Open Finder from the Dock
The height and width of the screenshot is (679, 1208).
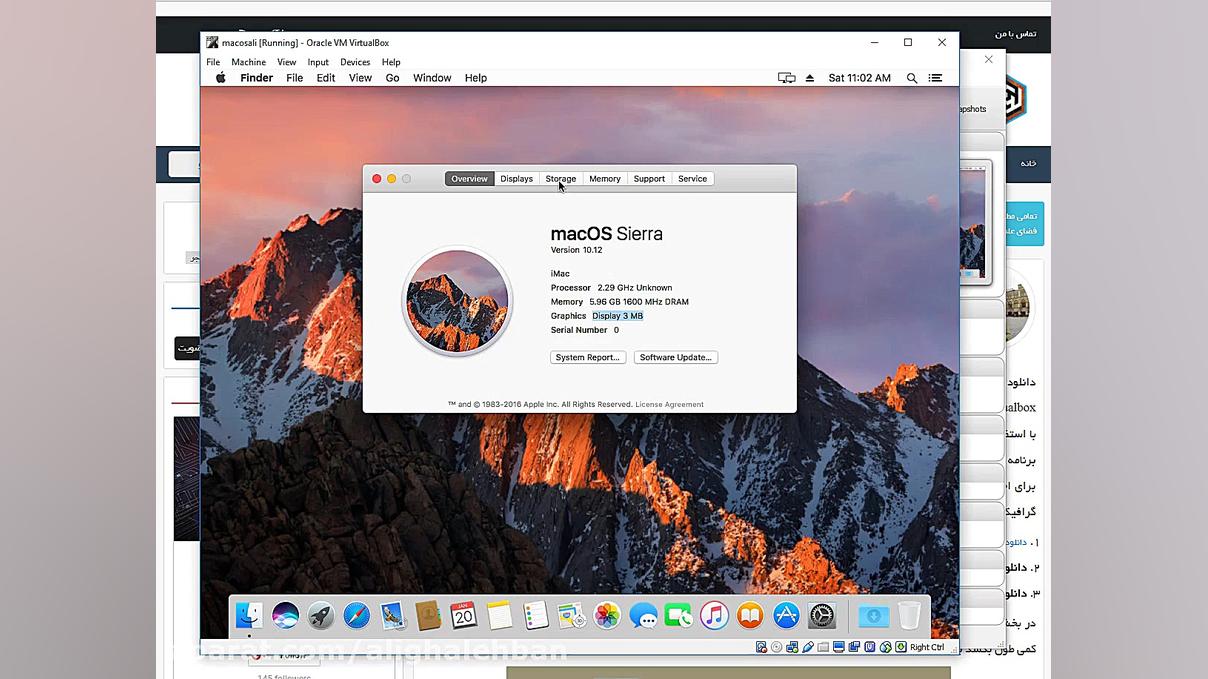pyautogui.click(x=249, y=615)
